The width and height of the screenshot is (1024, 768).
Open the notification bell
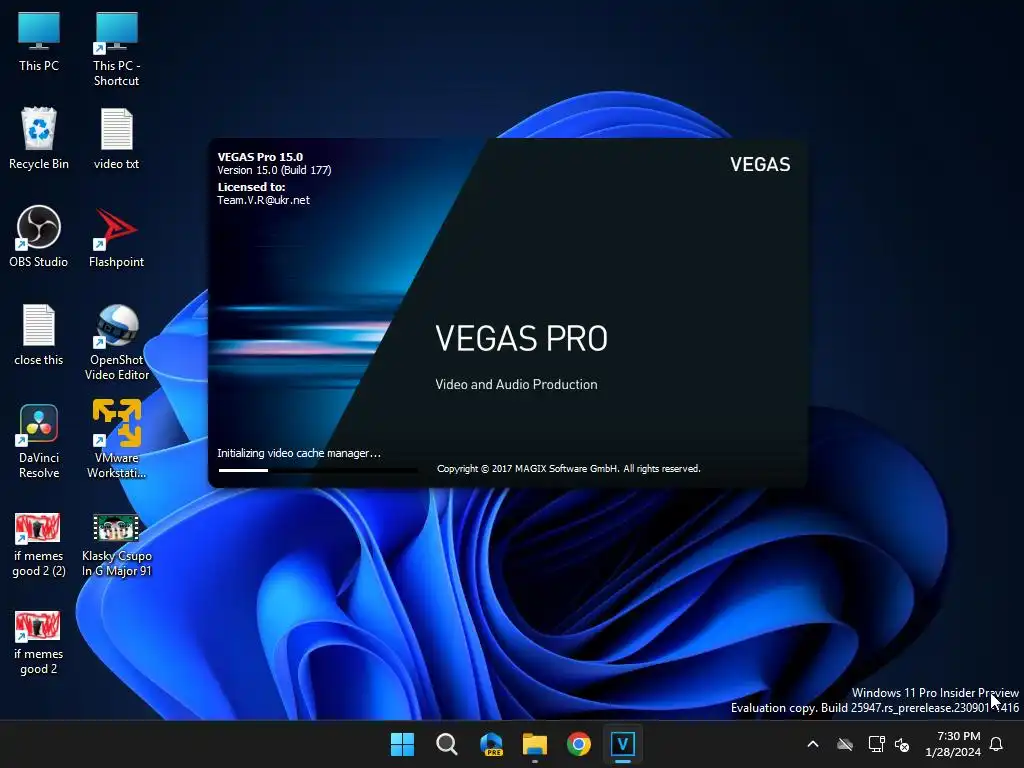pyautogui.click(x=997, y=744)
